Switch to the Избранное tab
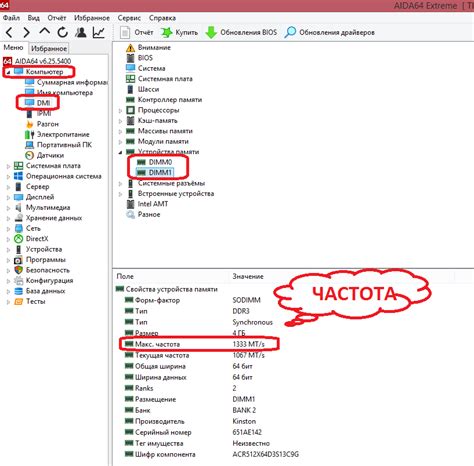 (49, 49)
